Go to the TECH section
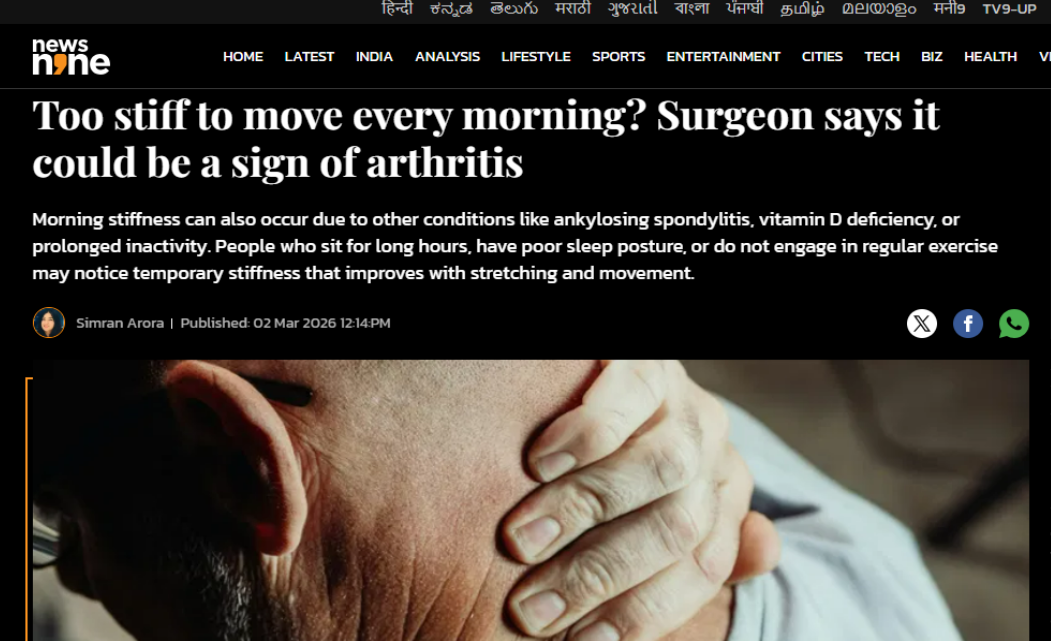1051x641 pixels. coord(881,57)
